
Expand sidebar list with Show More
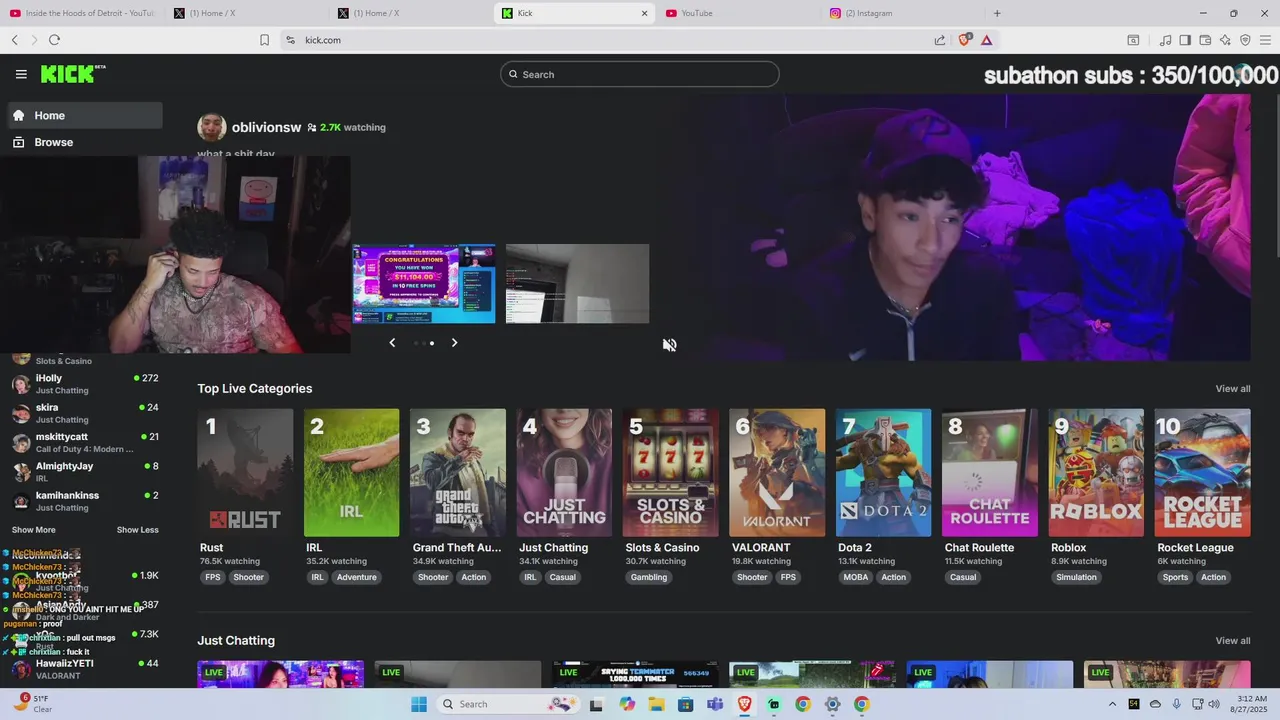[34, 530]
